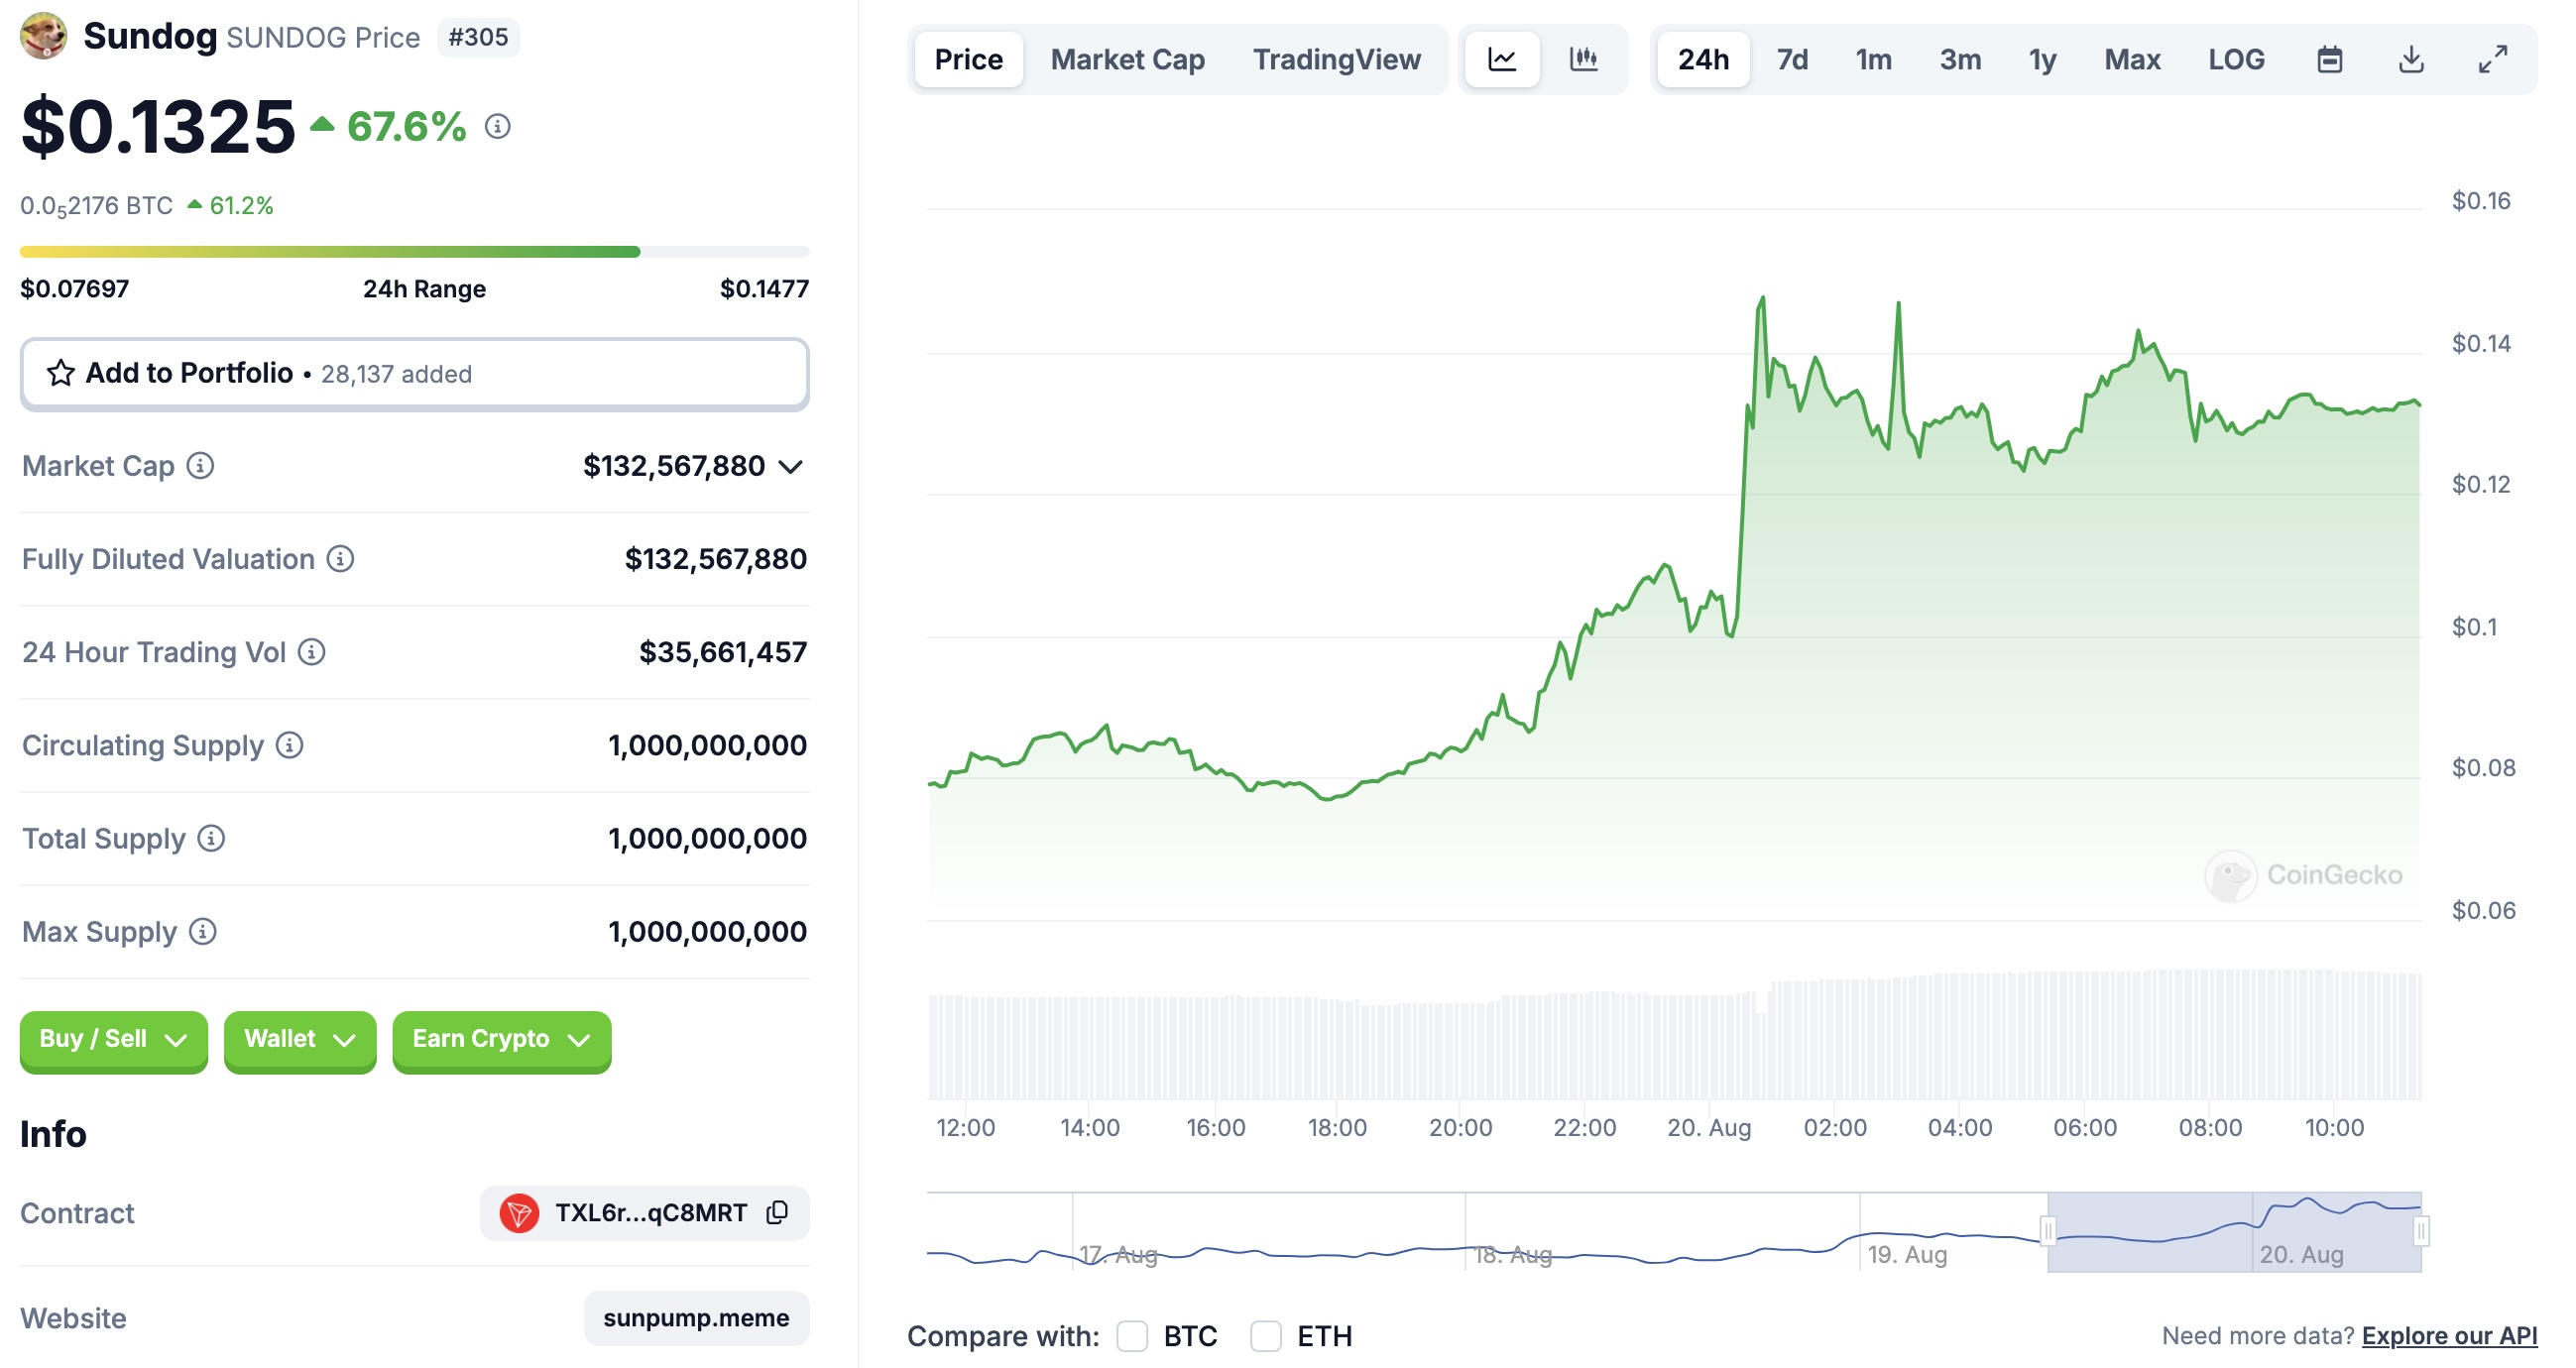Select the Price chart tab
Image resolution: width=2576 pixels, height=1368 pixels.
point(968,59)
